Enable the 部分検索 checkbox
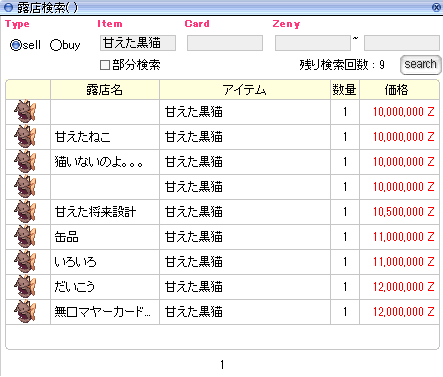This screenshot has width=443, height=377. point(105,65)
